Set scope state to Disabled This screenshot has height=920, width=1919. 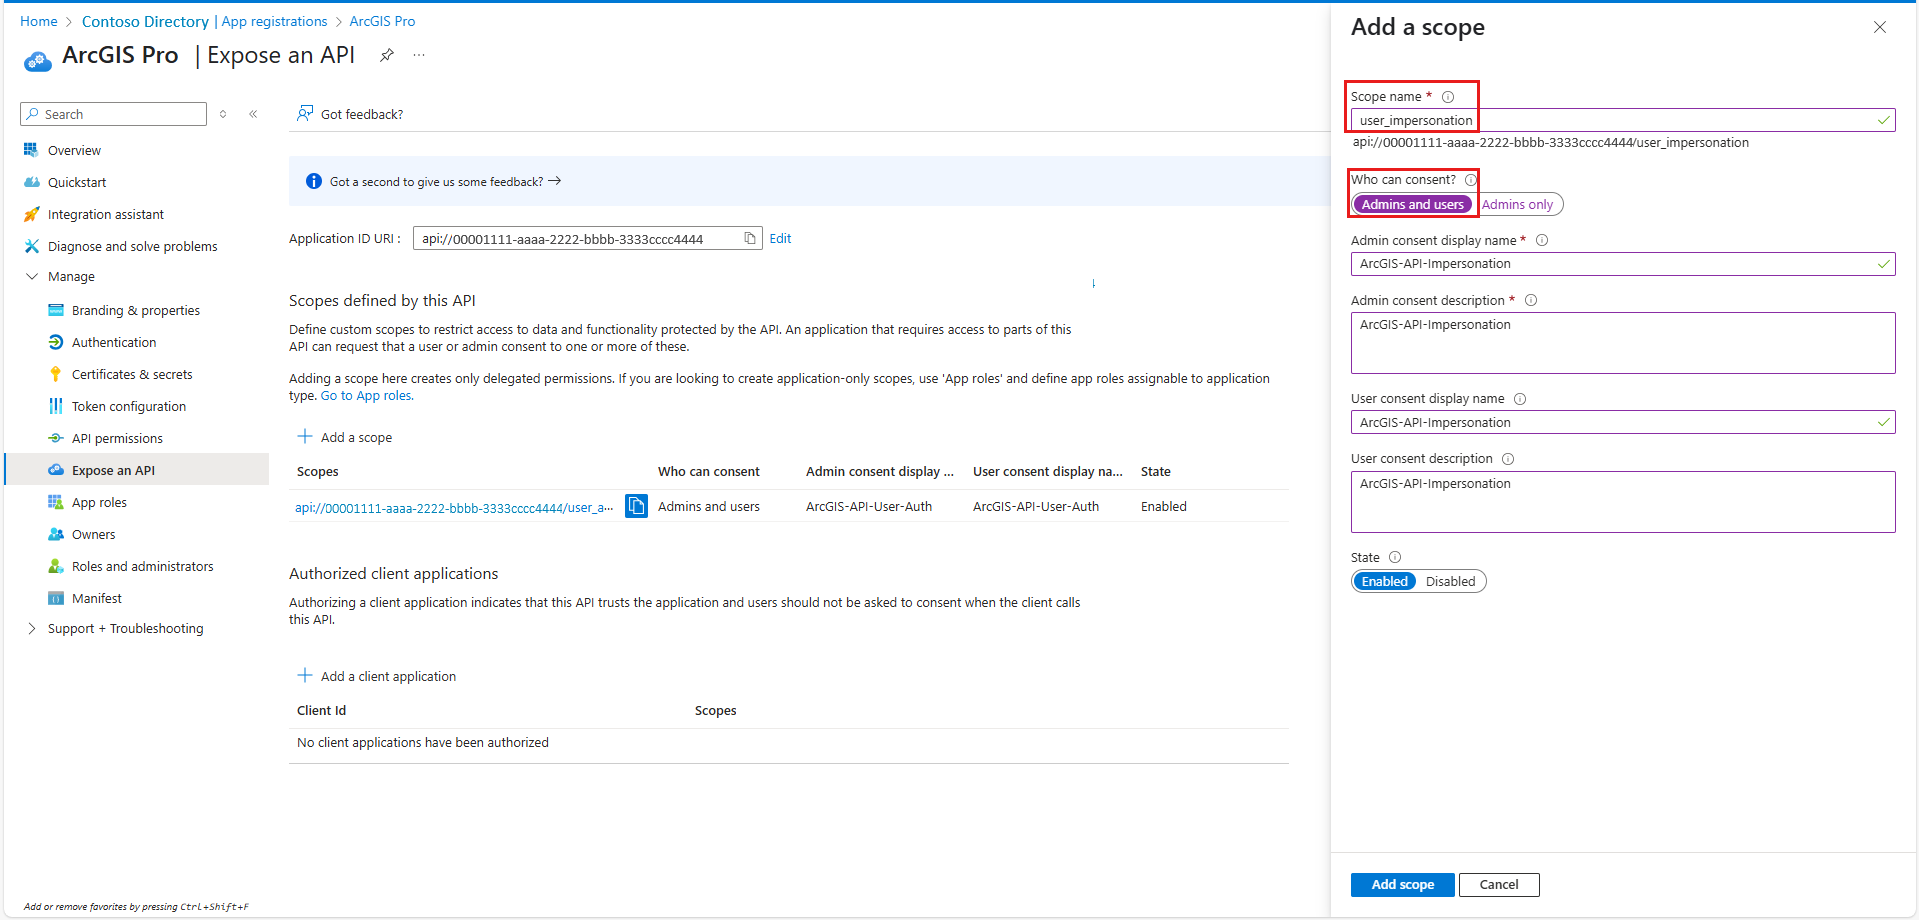1450,581
